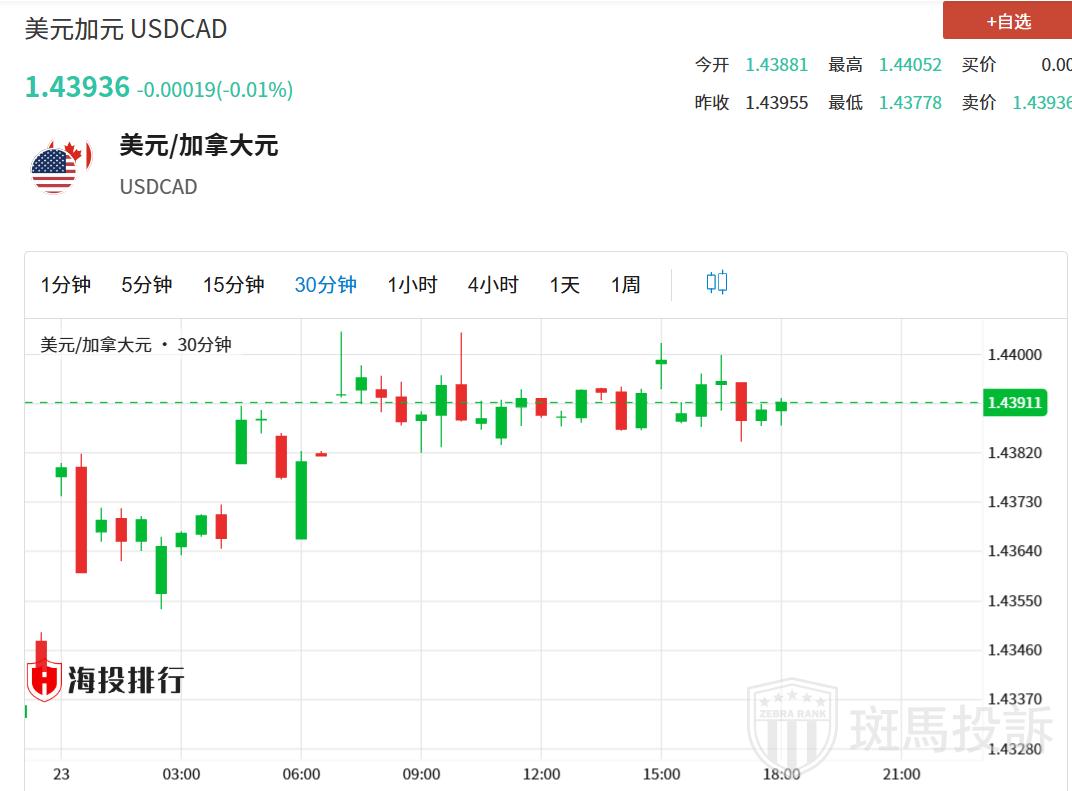The image size is (1072, 791).
Task: Switch to 1周 weekly view
Action: click(x=626, y=285)
